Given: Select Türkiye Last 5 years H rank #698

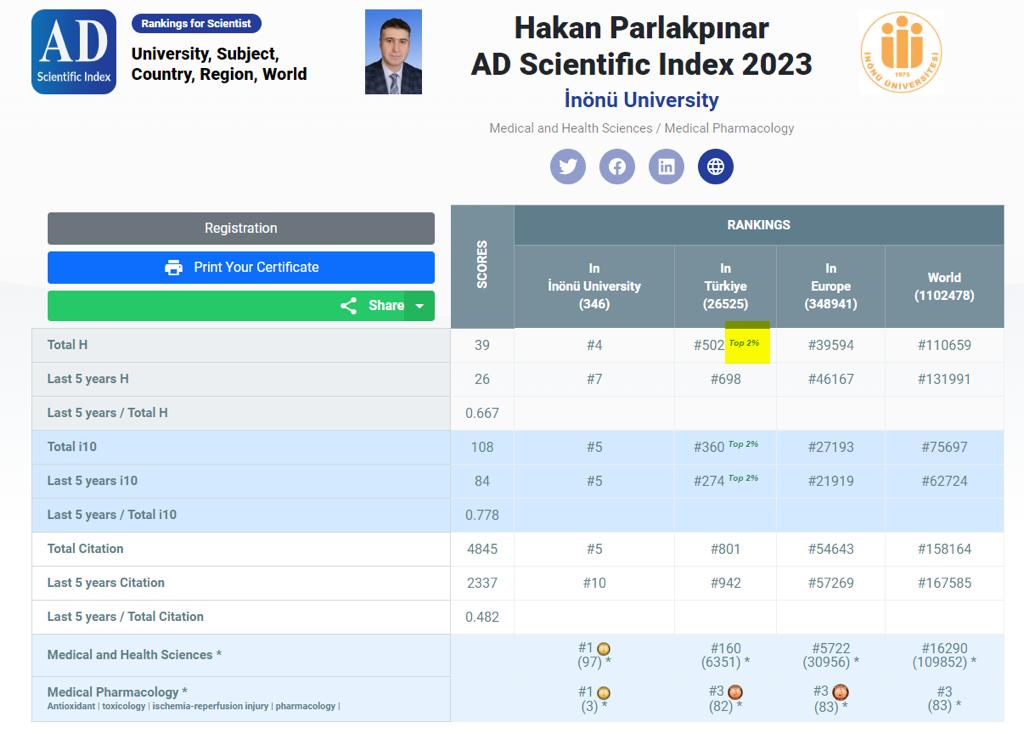Looking at the screenshot, I should [x=726, y=379].
